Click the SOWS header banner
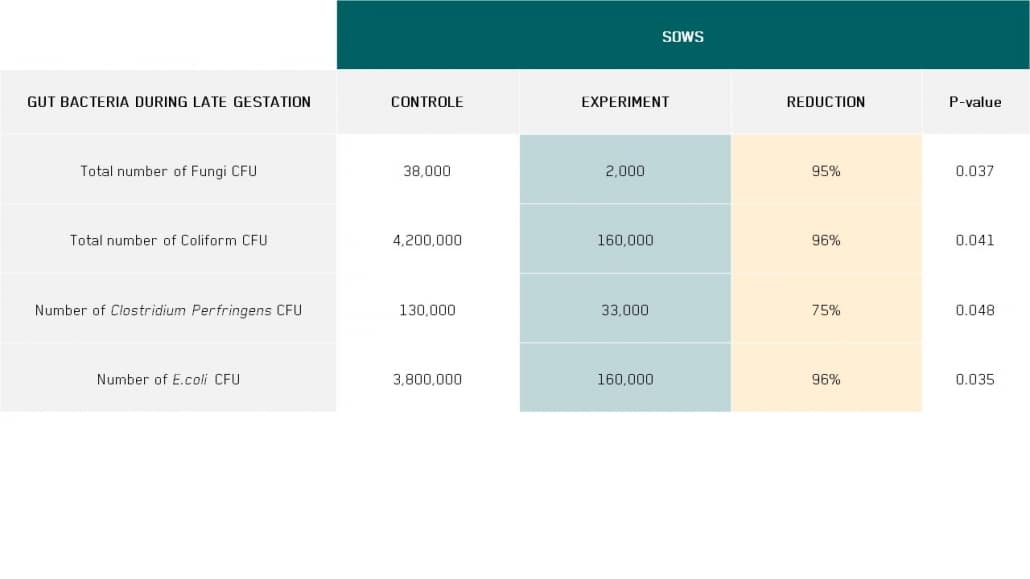 683,37
